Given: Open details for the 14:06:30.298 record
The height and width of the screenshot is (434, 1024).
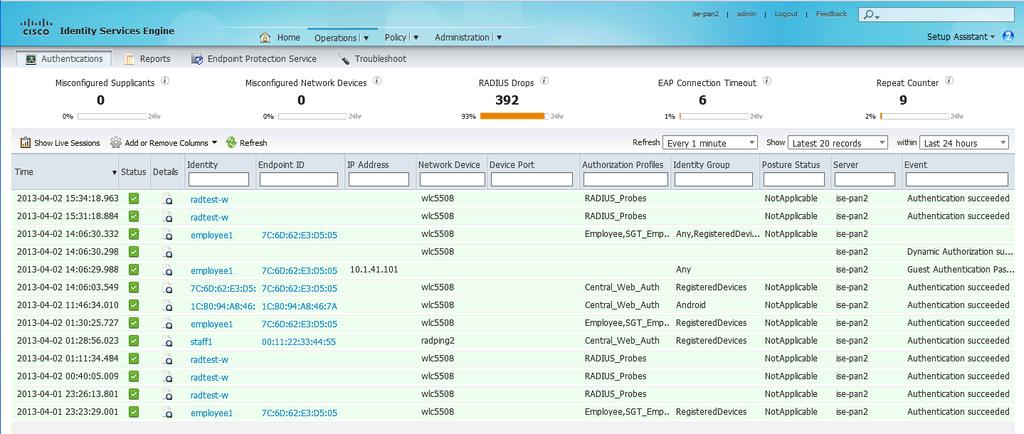Looking at the screenshot, I should [167, 253].
